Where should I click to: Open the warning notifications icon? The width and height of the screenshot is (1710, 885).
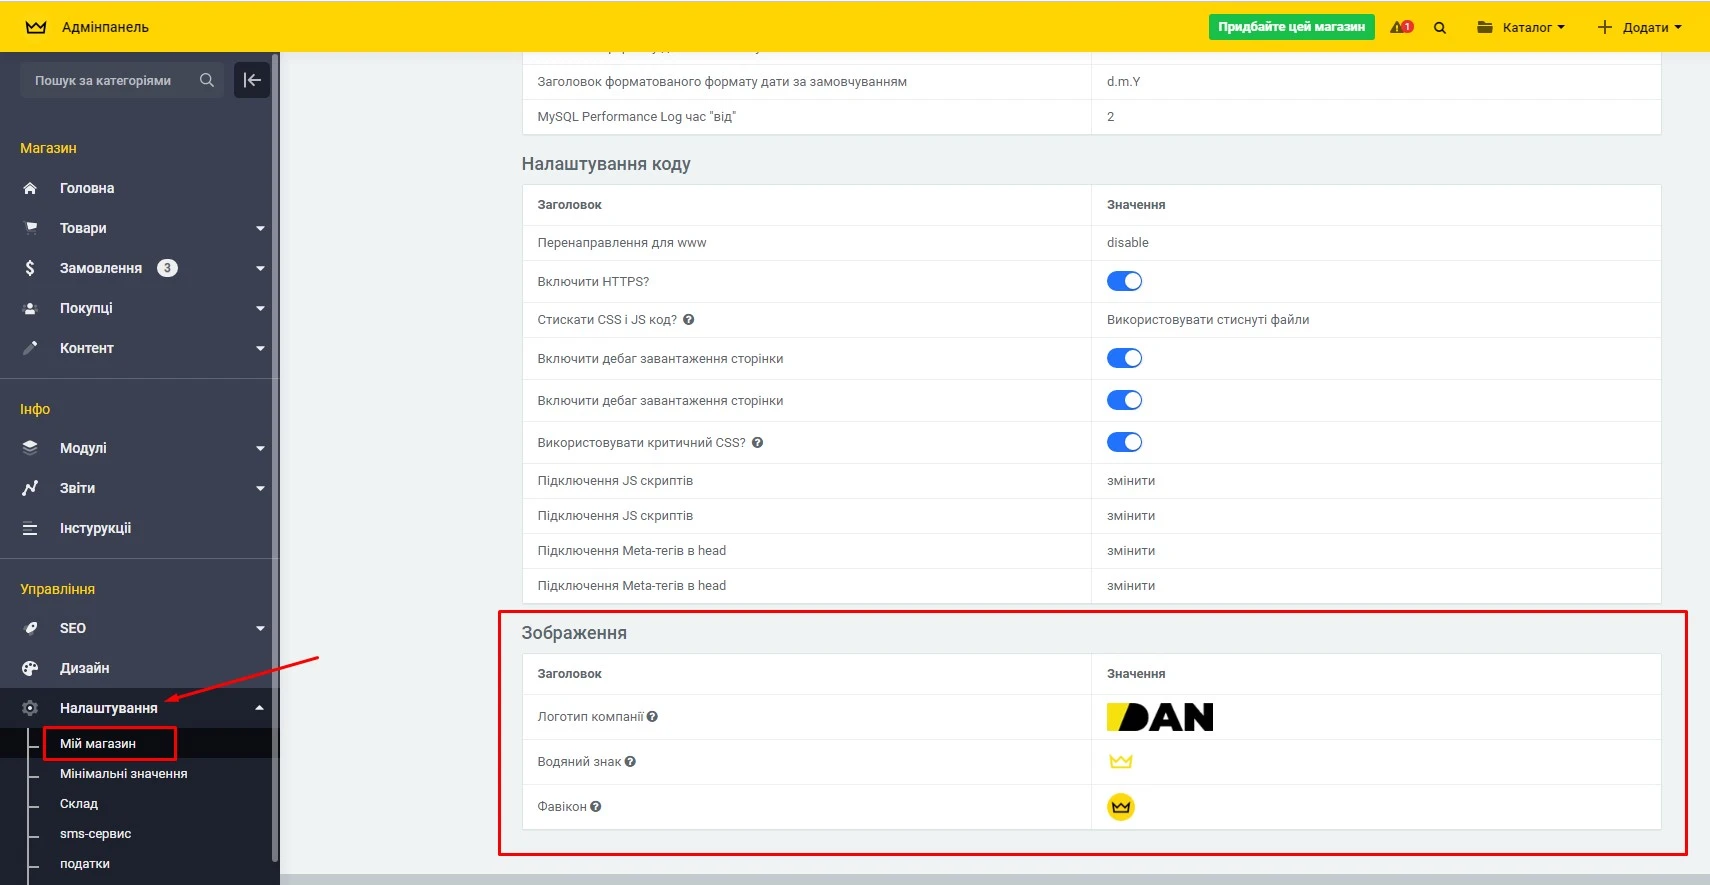pos(1401,27)
